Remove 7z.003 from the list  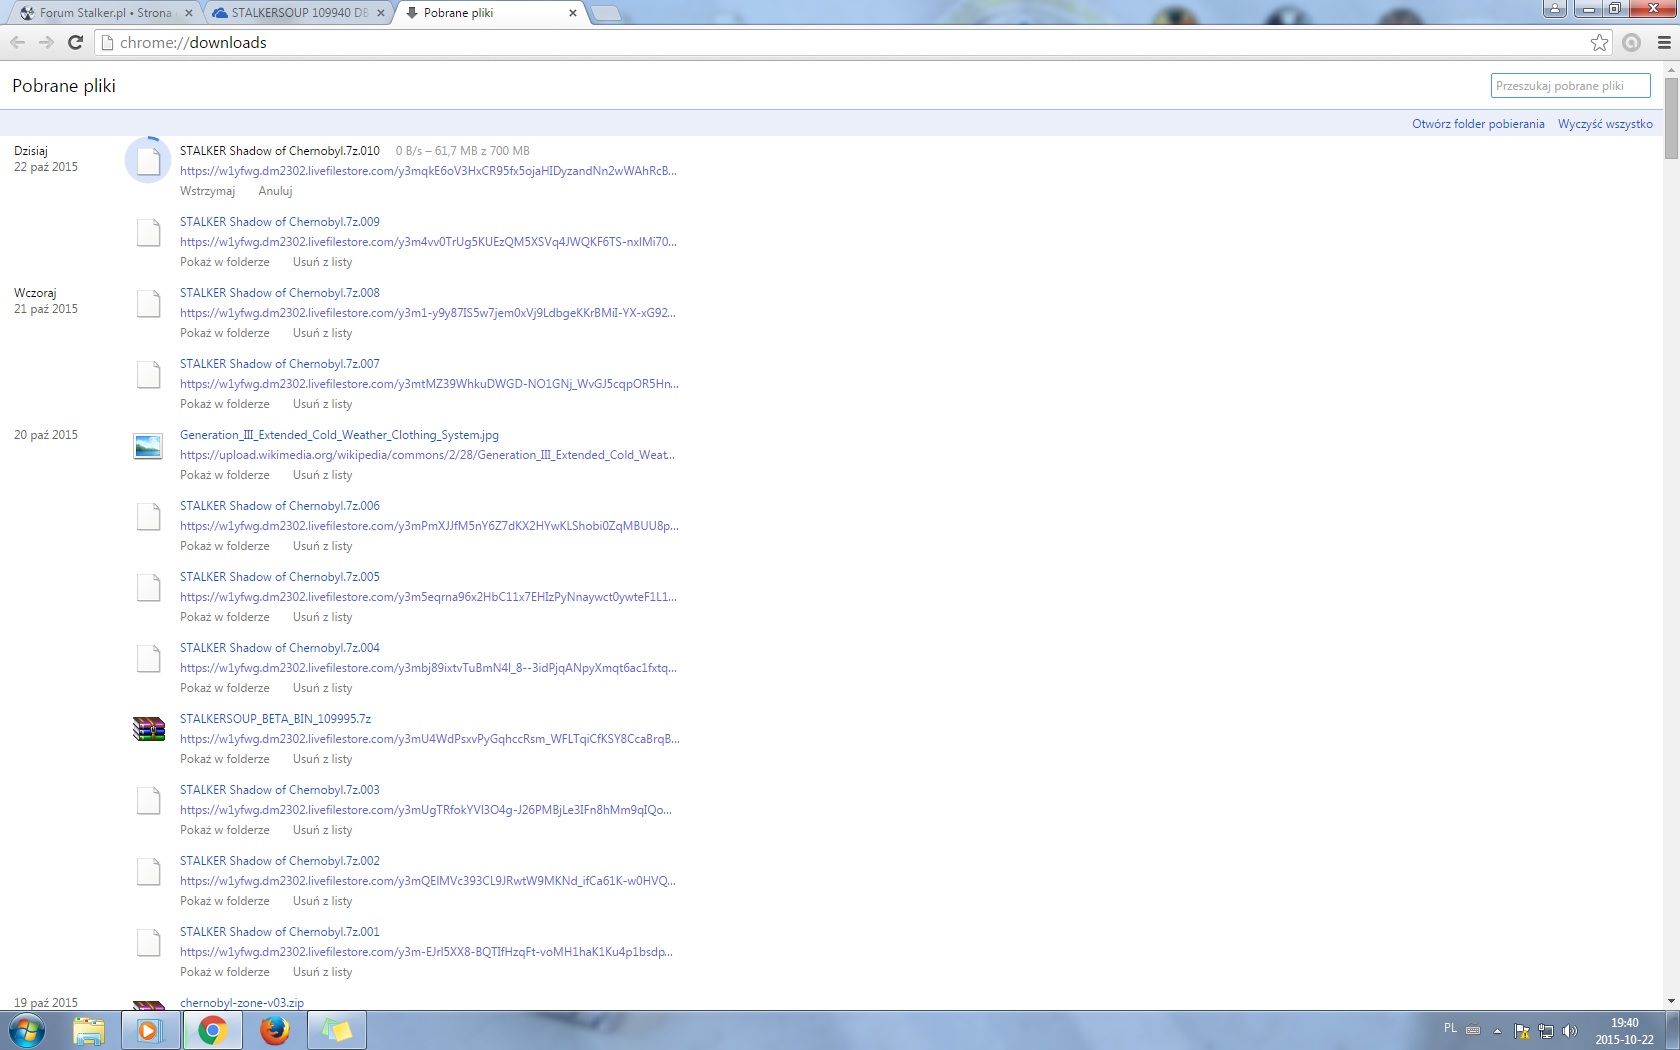click(x=322, y=830)
